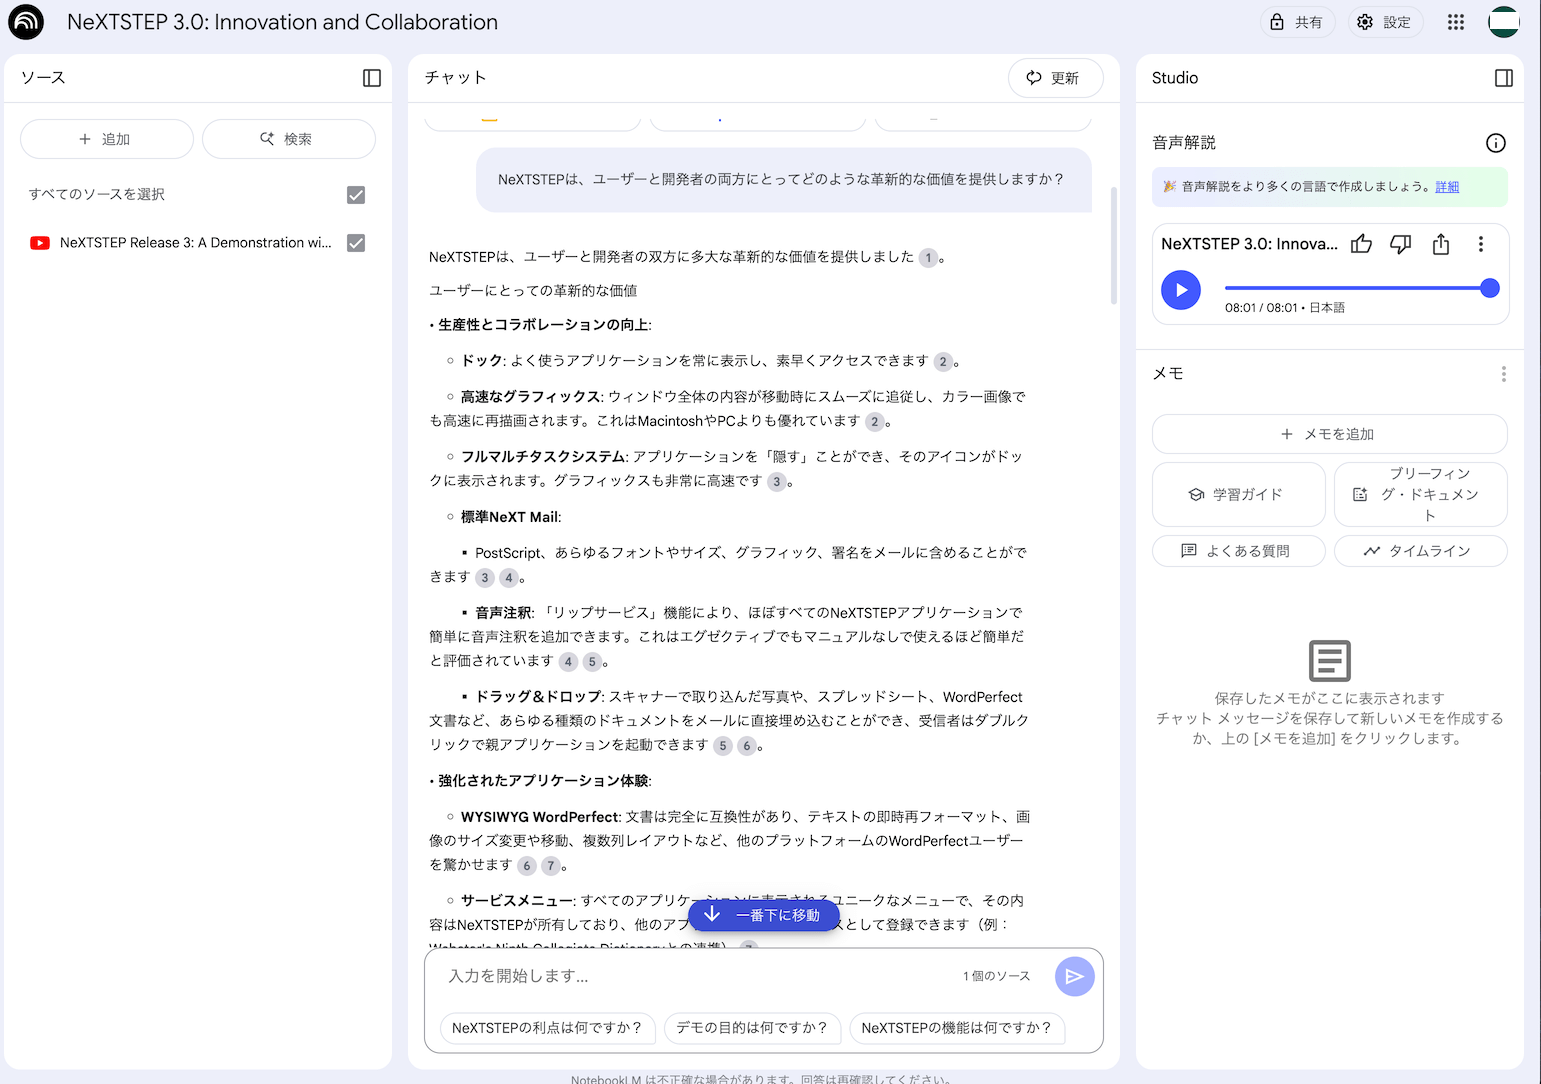Viewport: 1541px width, 1084px height.
Task: Open the 詳細 link in audio banner
Action: tap(1447, 187)
